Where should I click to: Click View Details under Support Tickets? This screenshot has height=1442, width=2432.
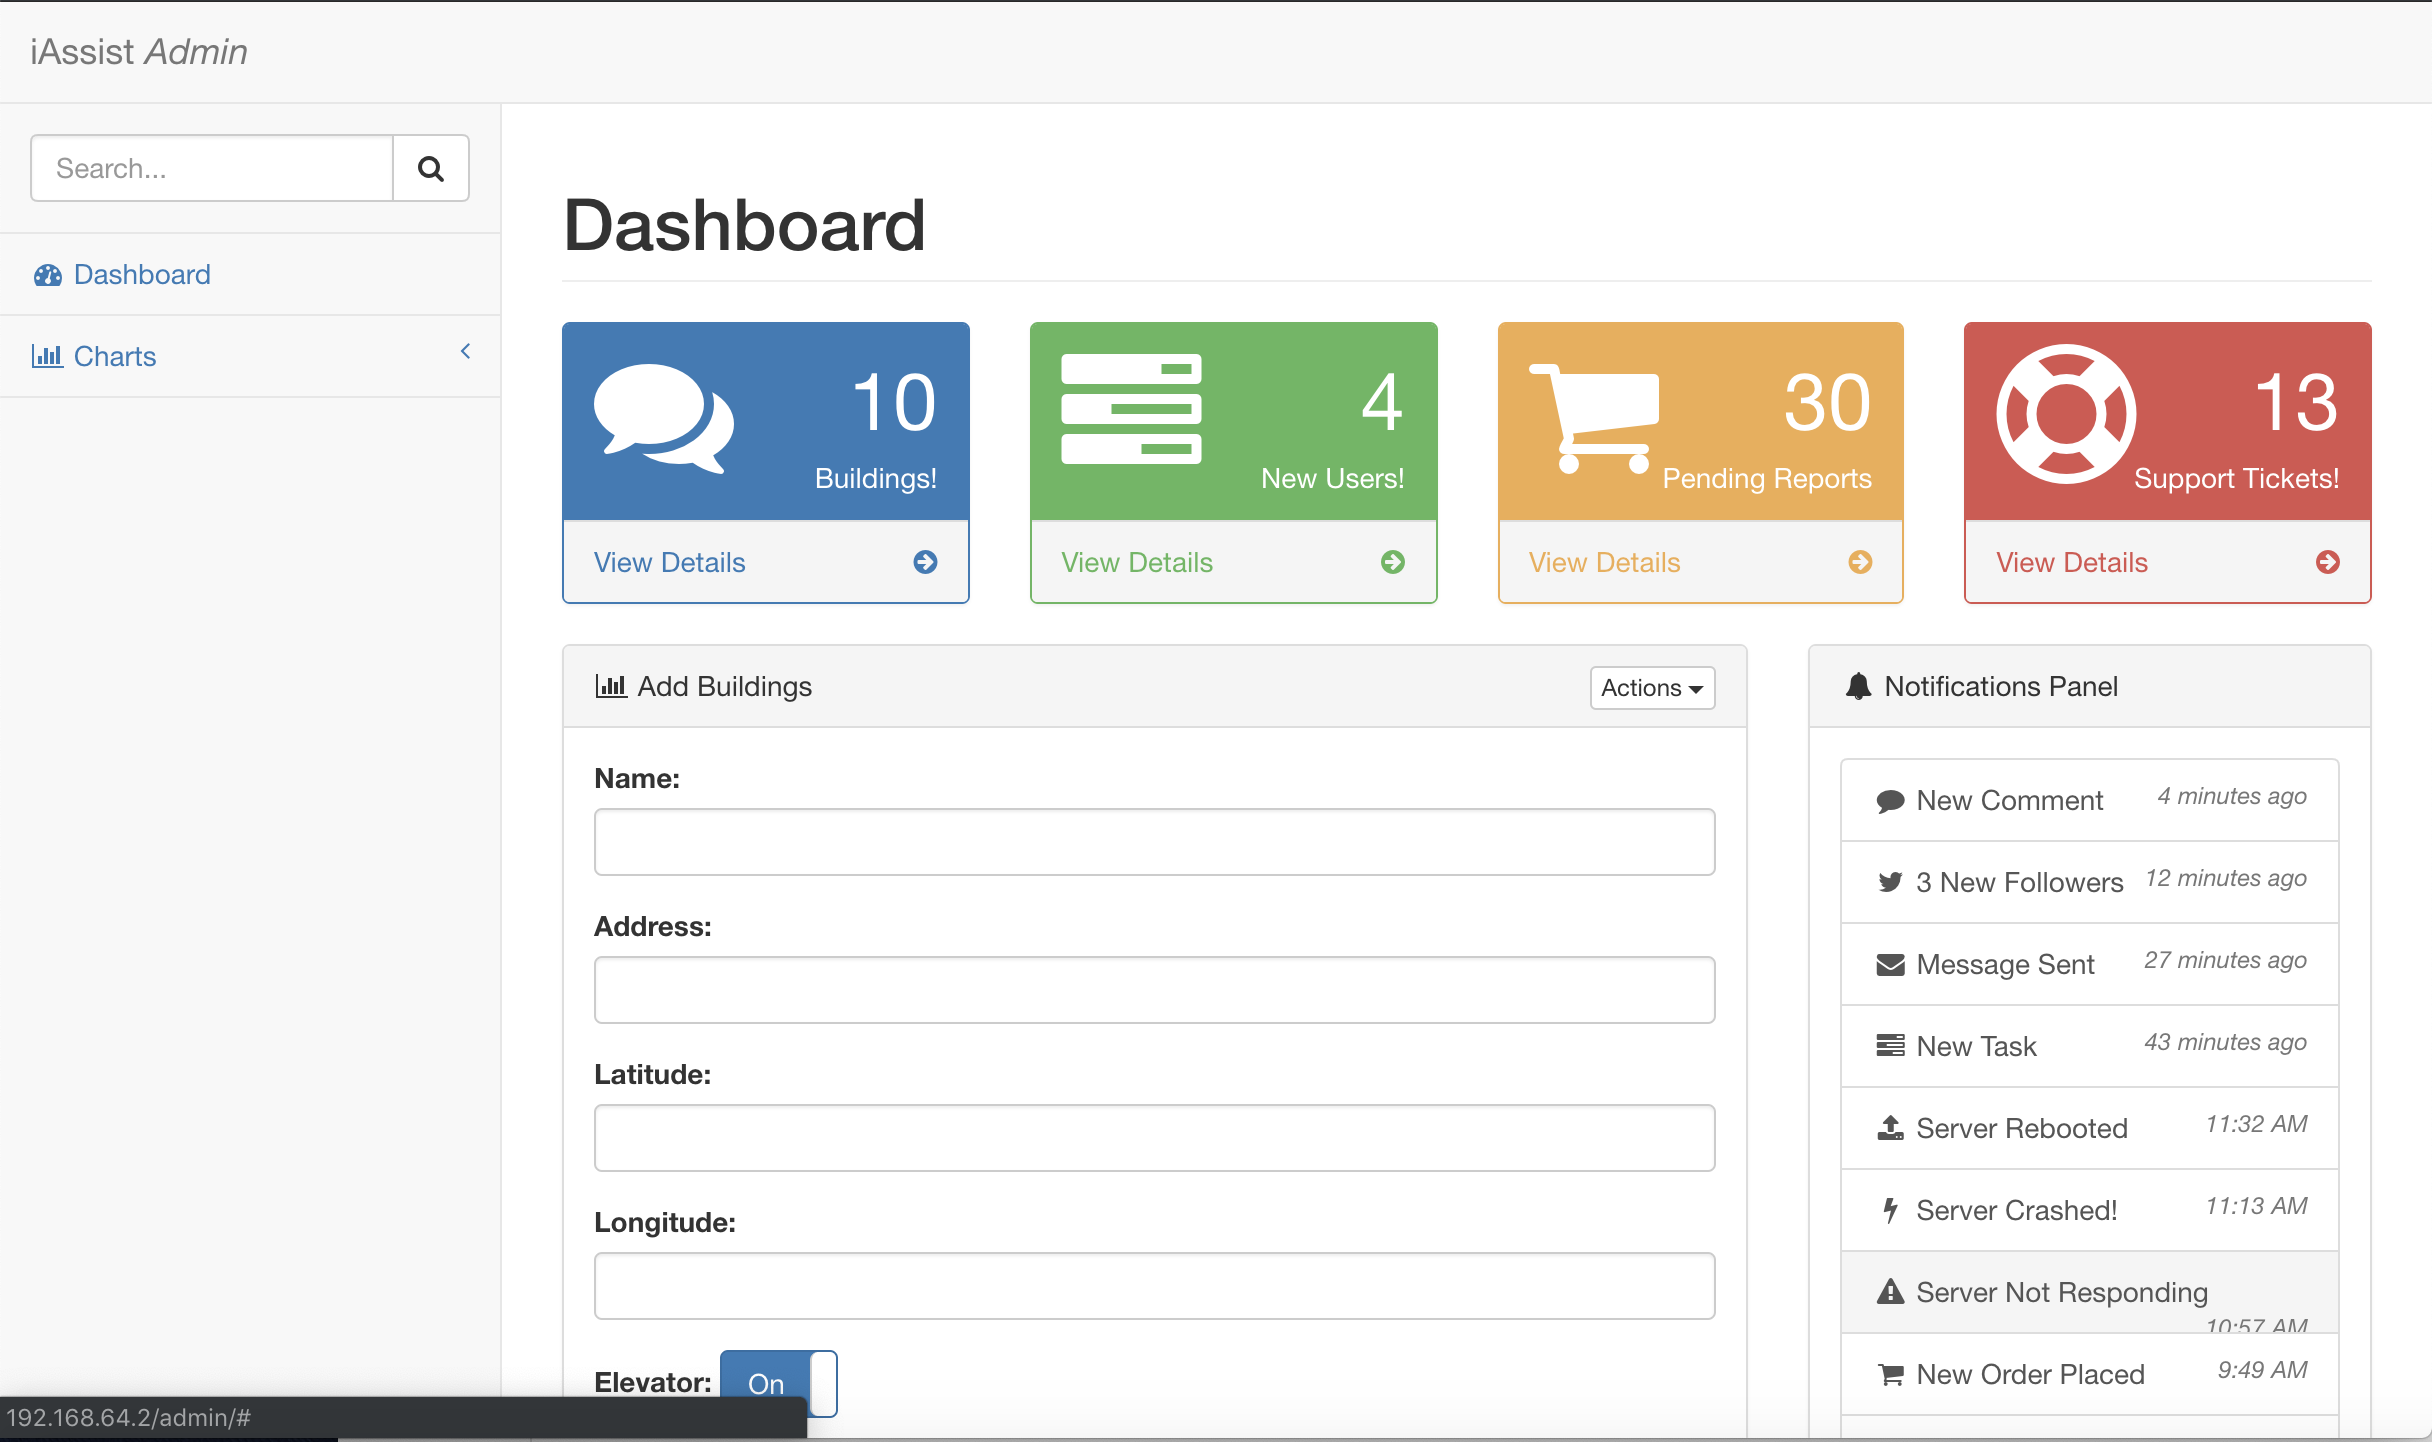[x=2071, y=562]
